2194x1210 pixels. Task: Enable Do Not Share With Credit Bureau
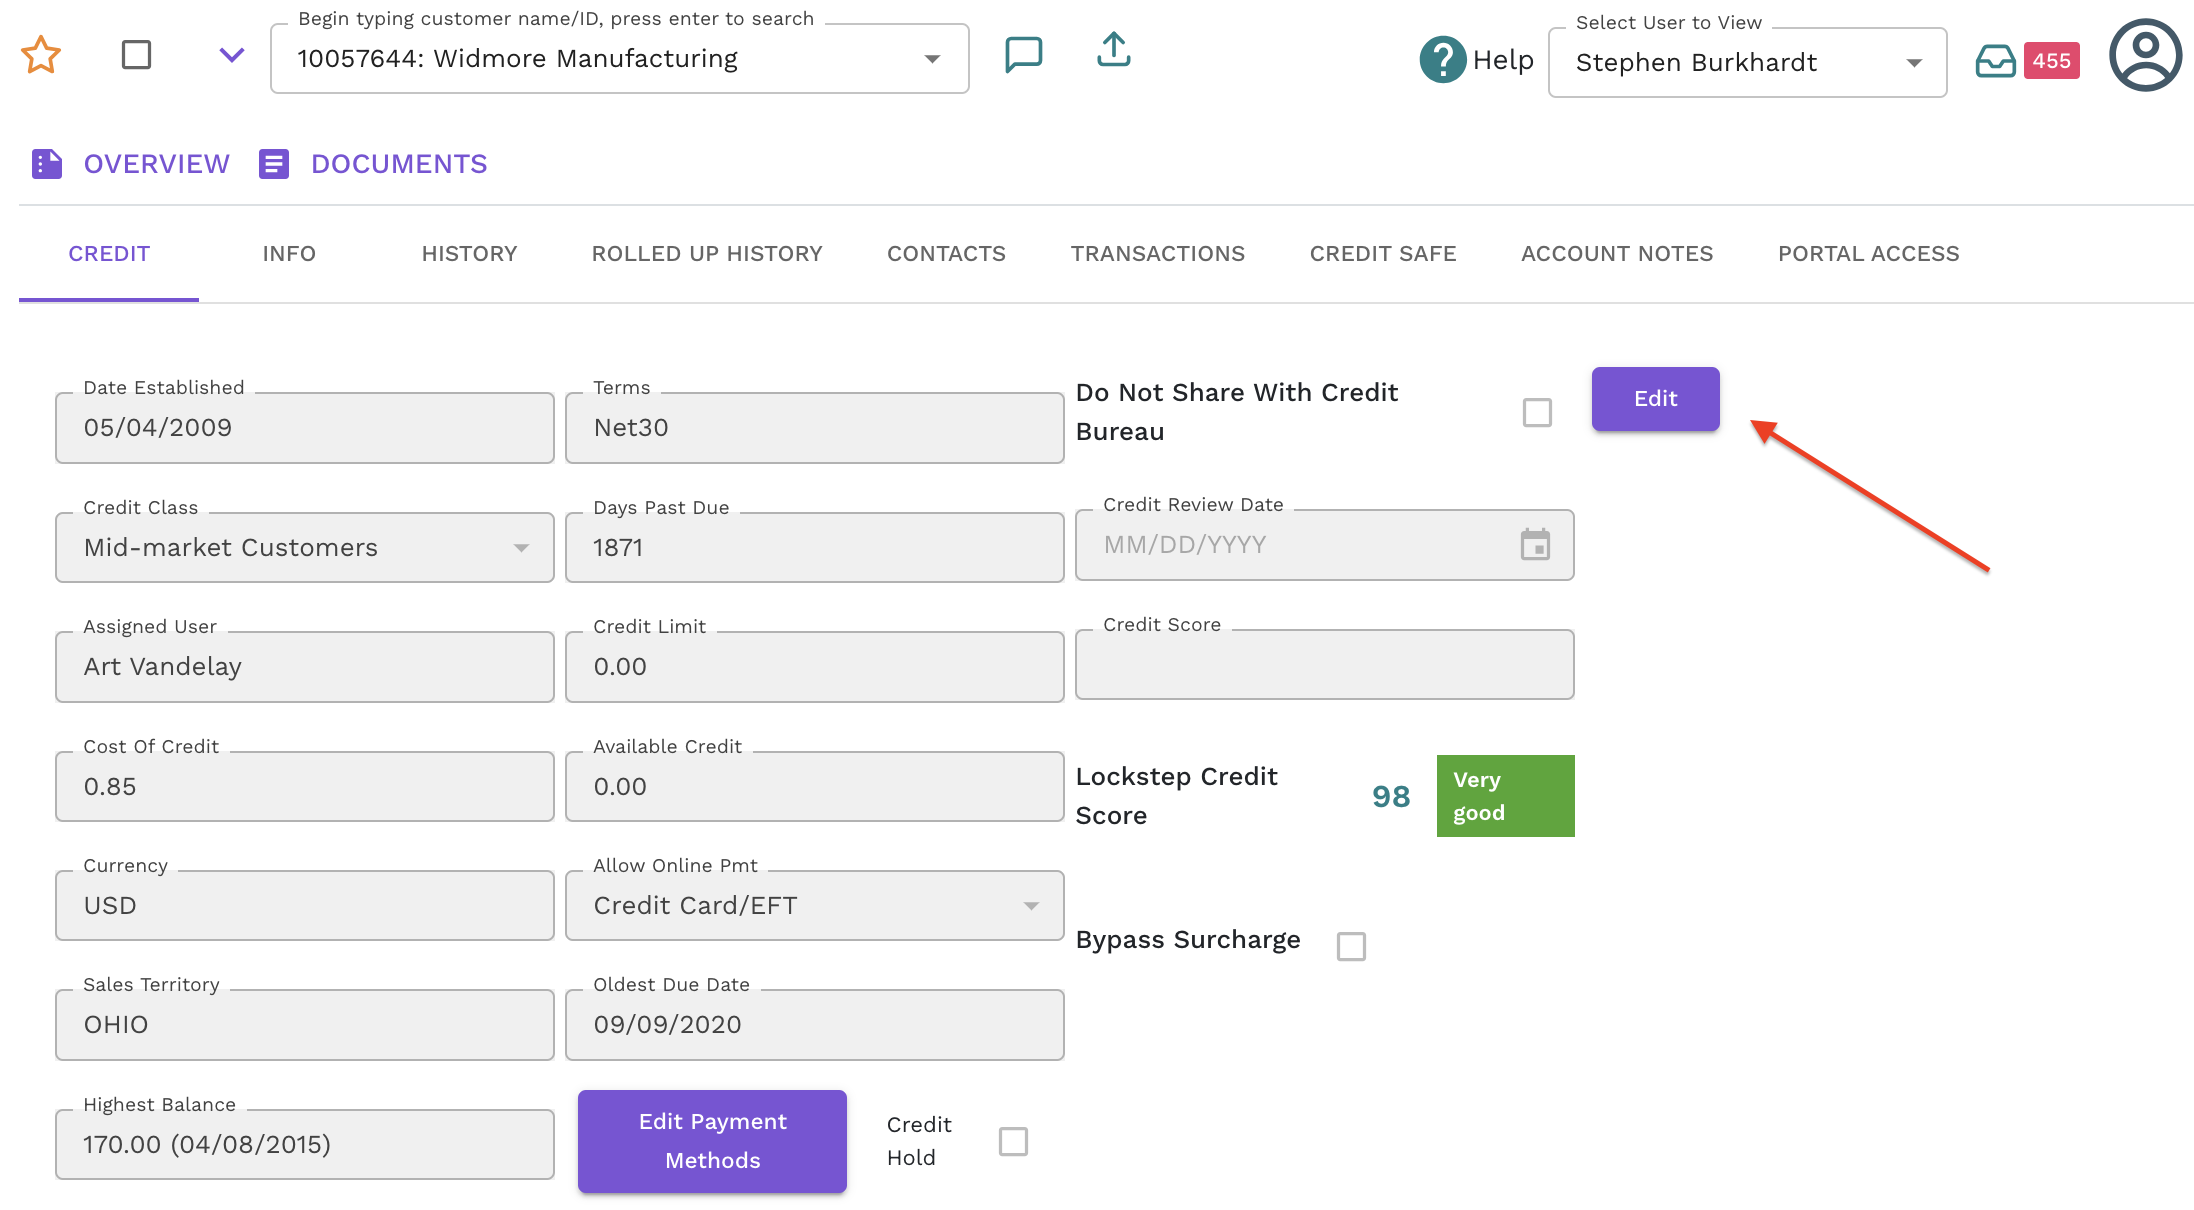1537,412
